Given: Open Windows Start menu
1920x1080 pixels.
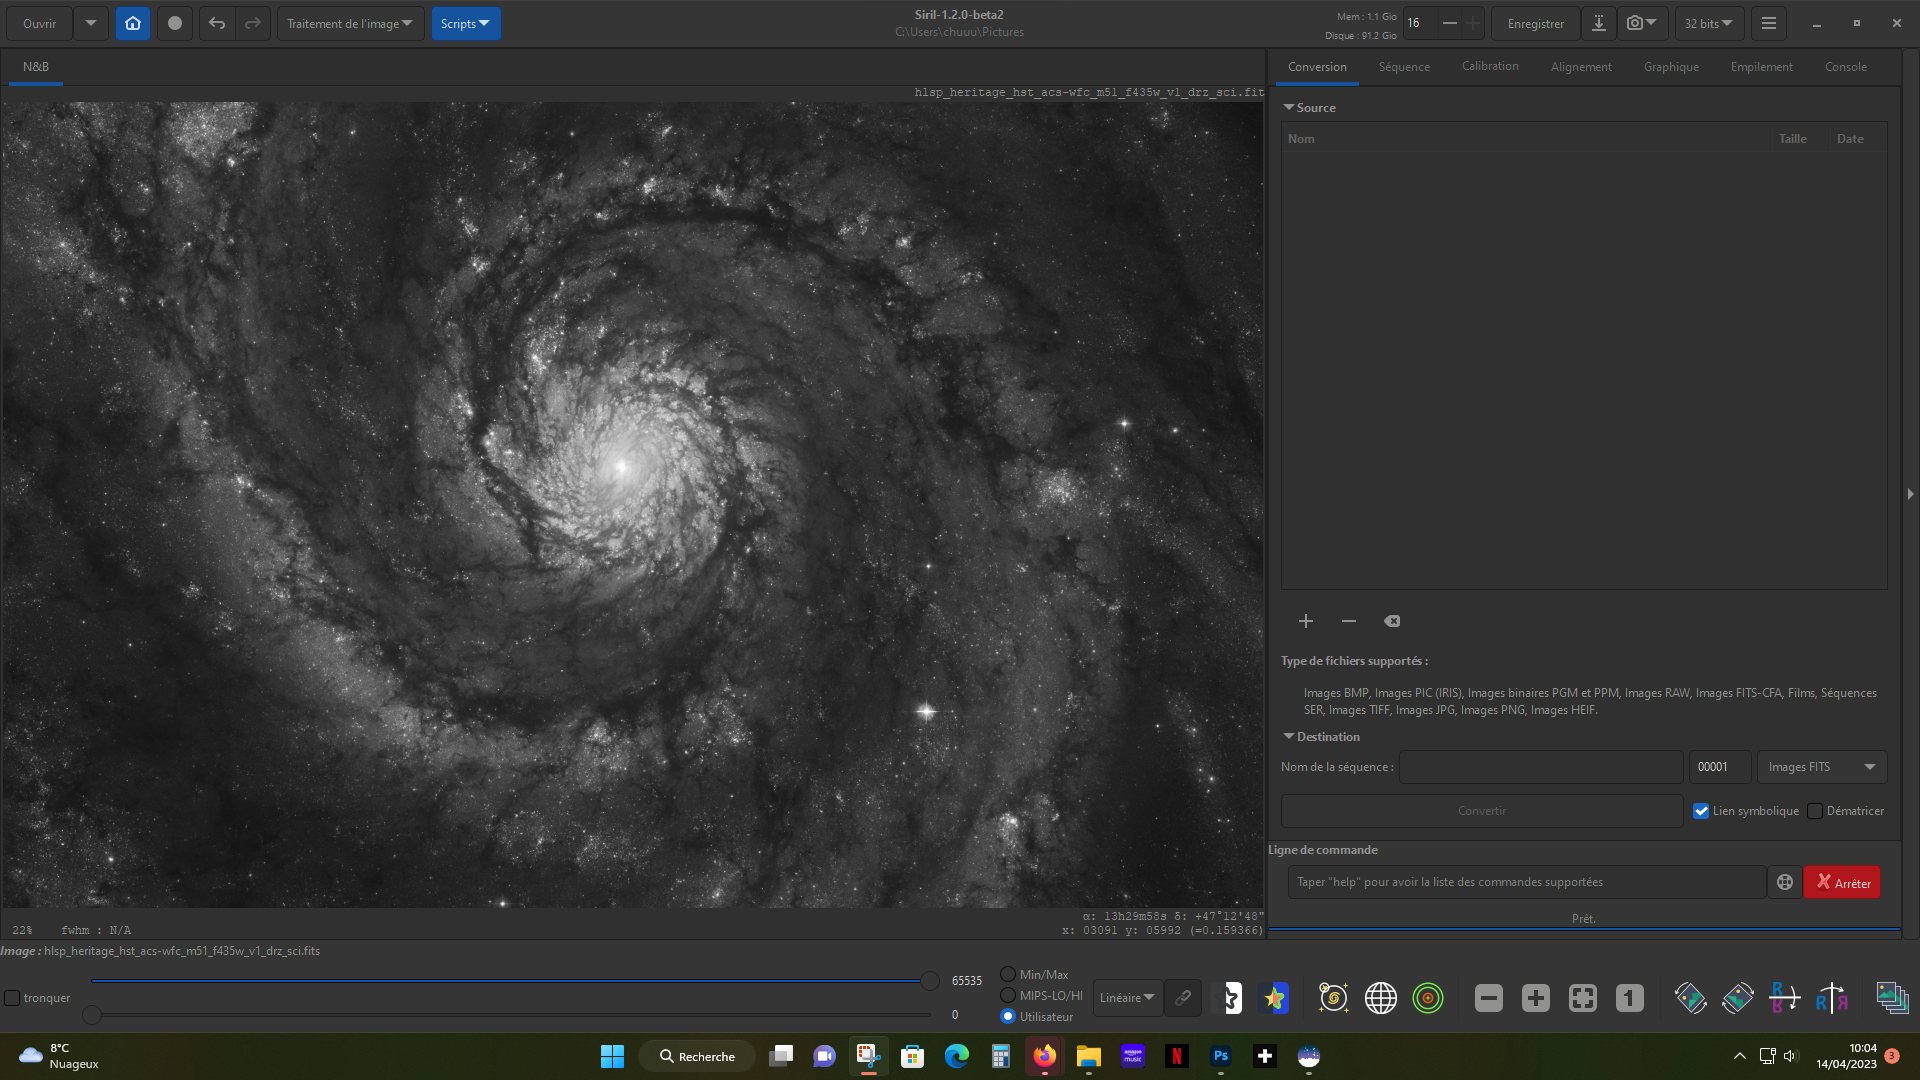Looking at the screenshot, I should coord(612,1056).
